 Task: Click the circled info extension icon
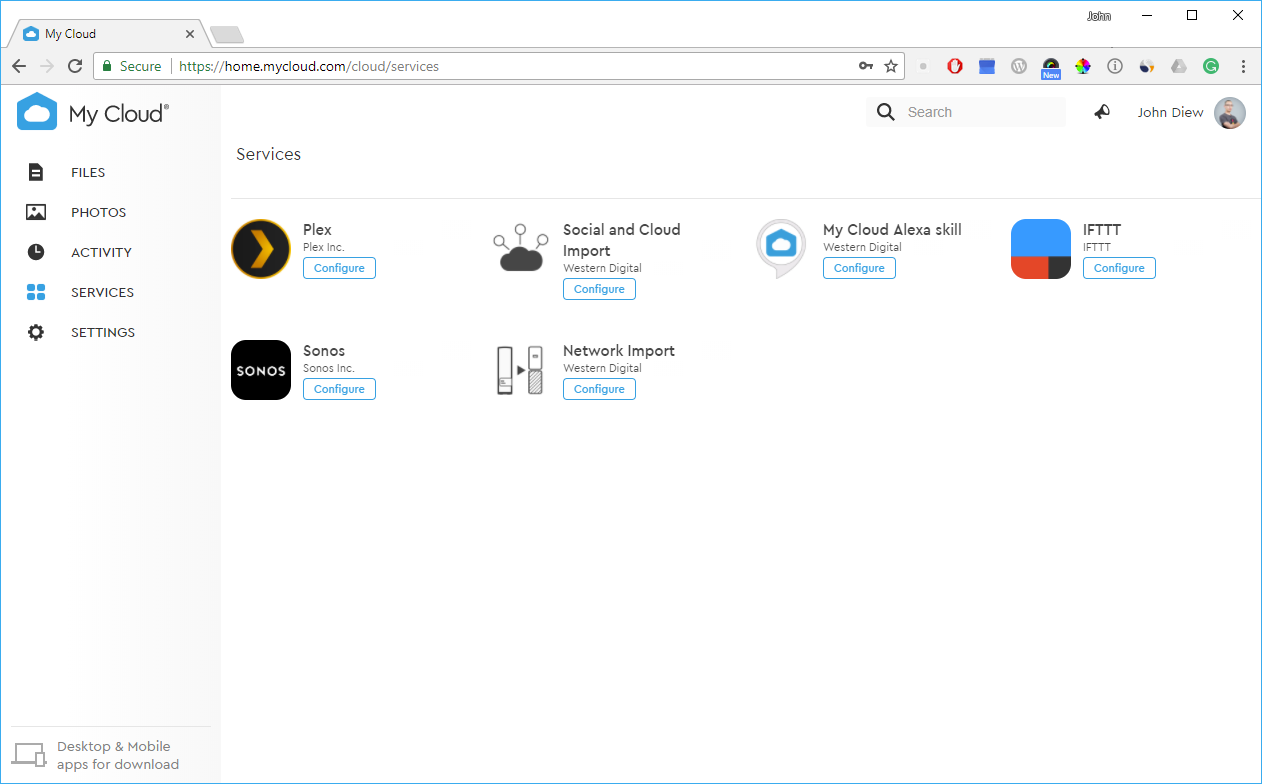pyautogui.click(x=1115, y=66)
